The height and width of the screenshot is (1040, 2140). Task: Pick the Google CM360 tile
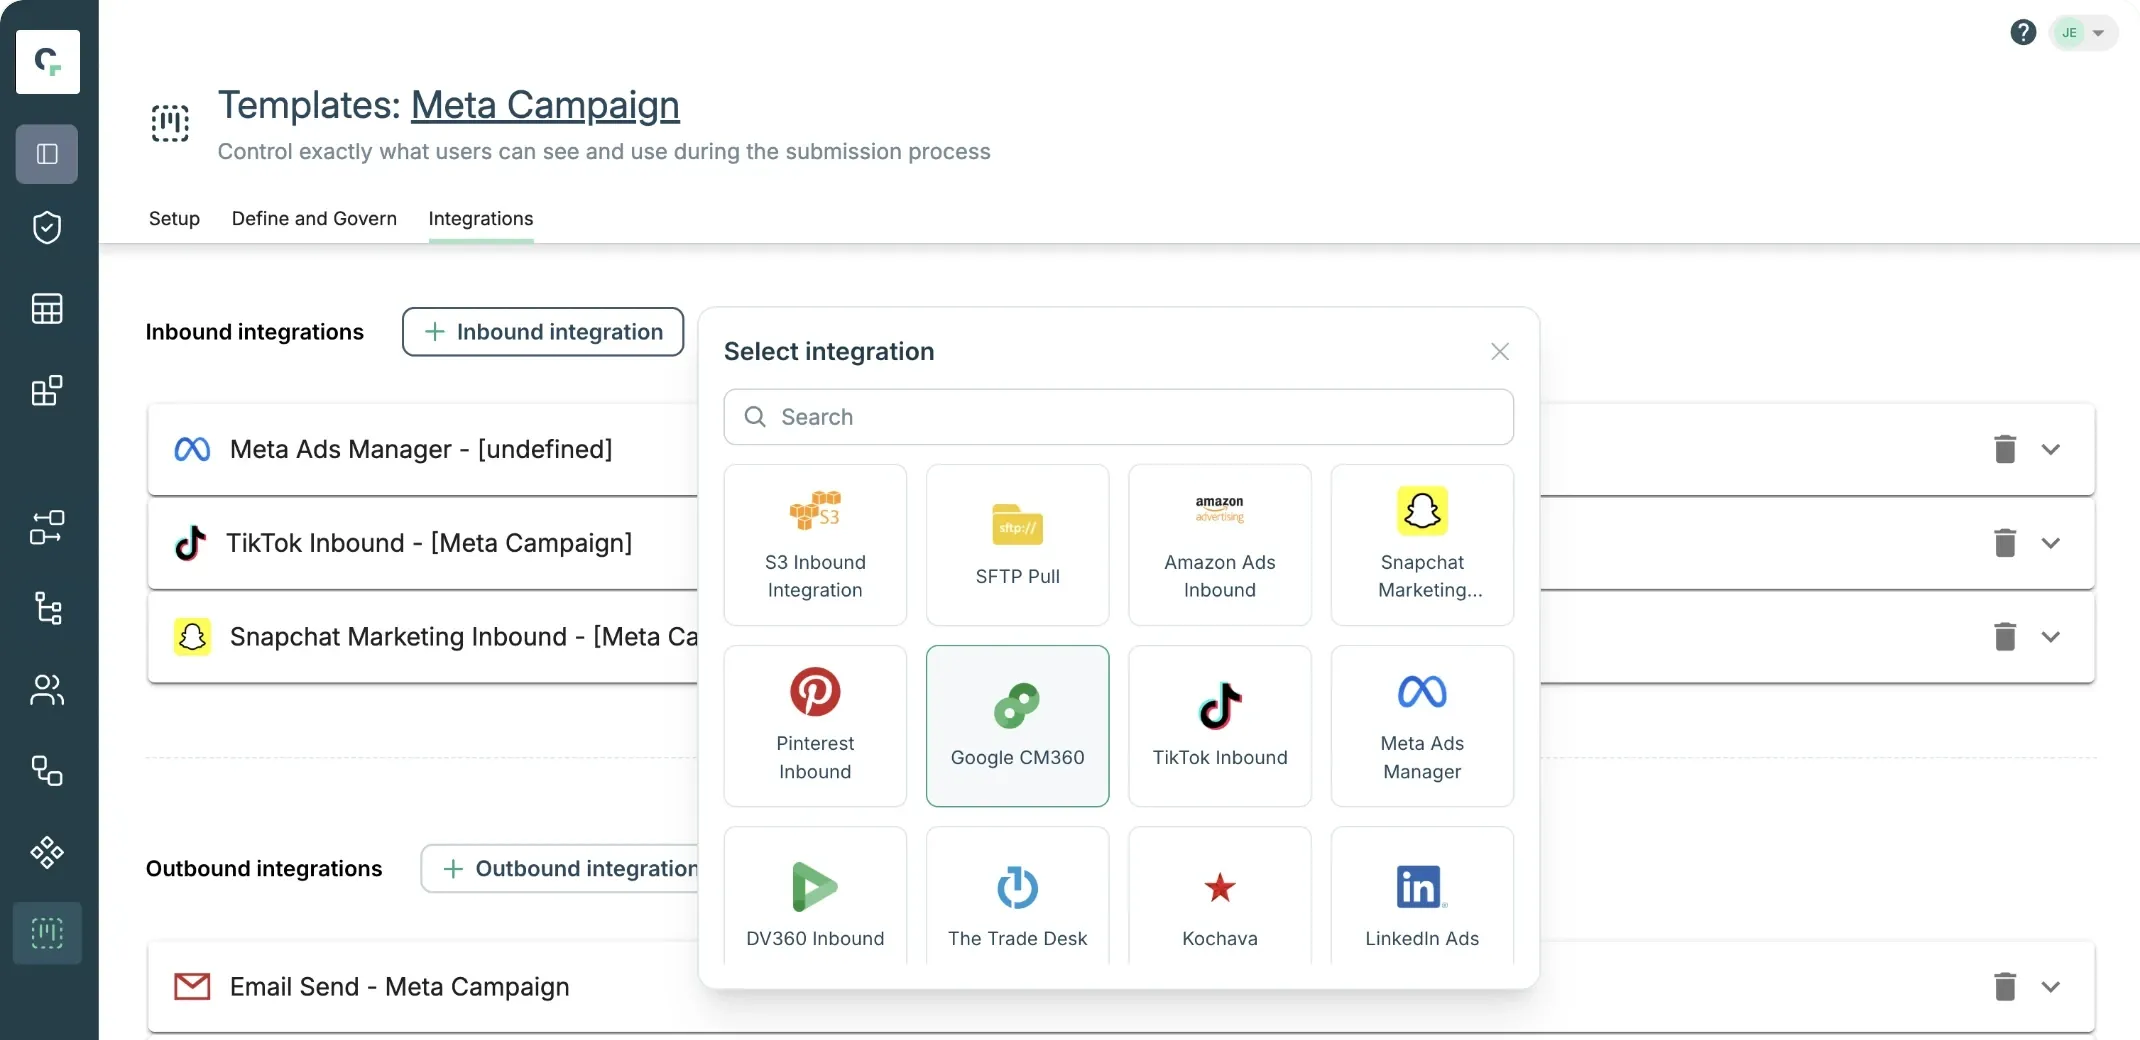[1018, 726]
